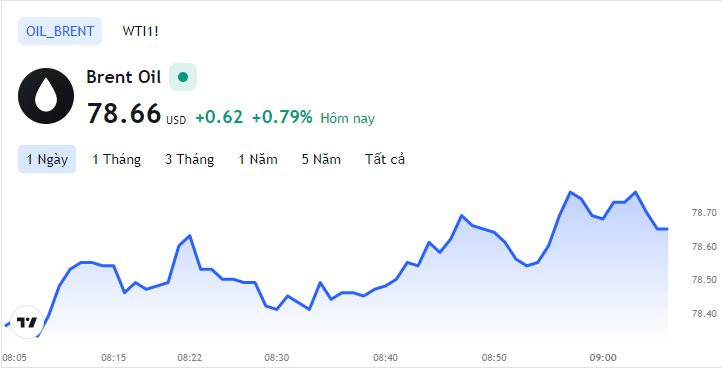Click the Hôm nay label
The image size is (722, 369).
click(348, 118)
